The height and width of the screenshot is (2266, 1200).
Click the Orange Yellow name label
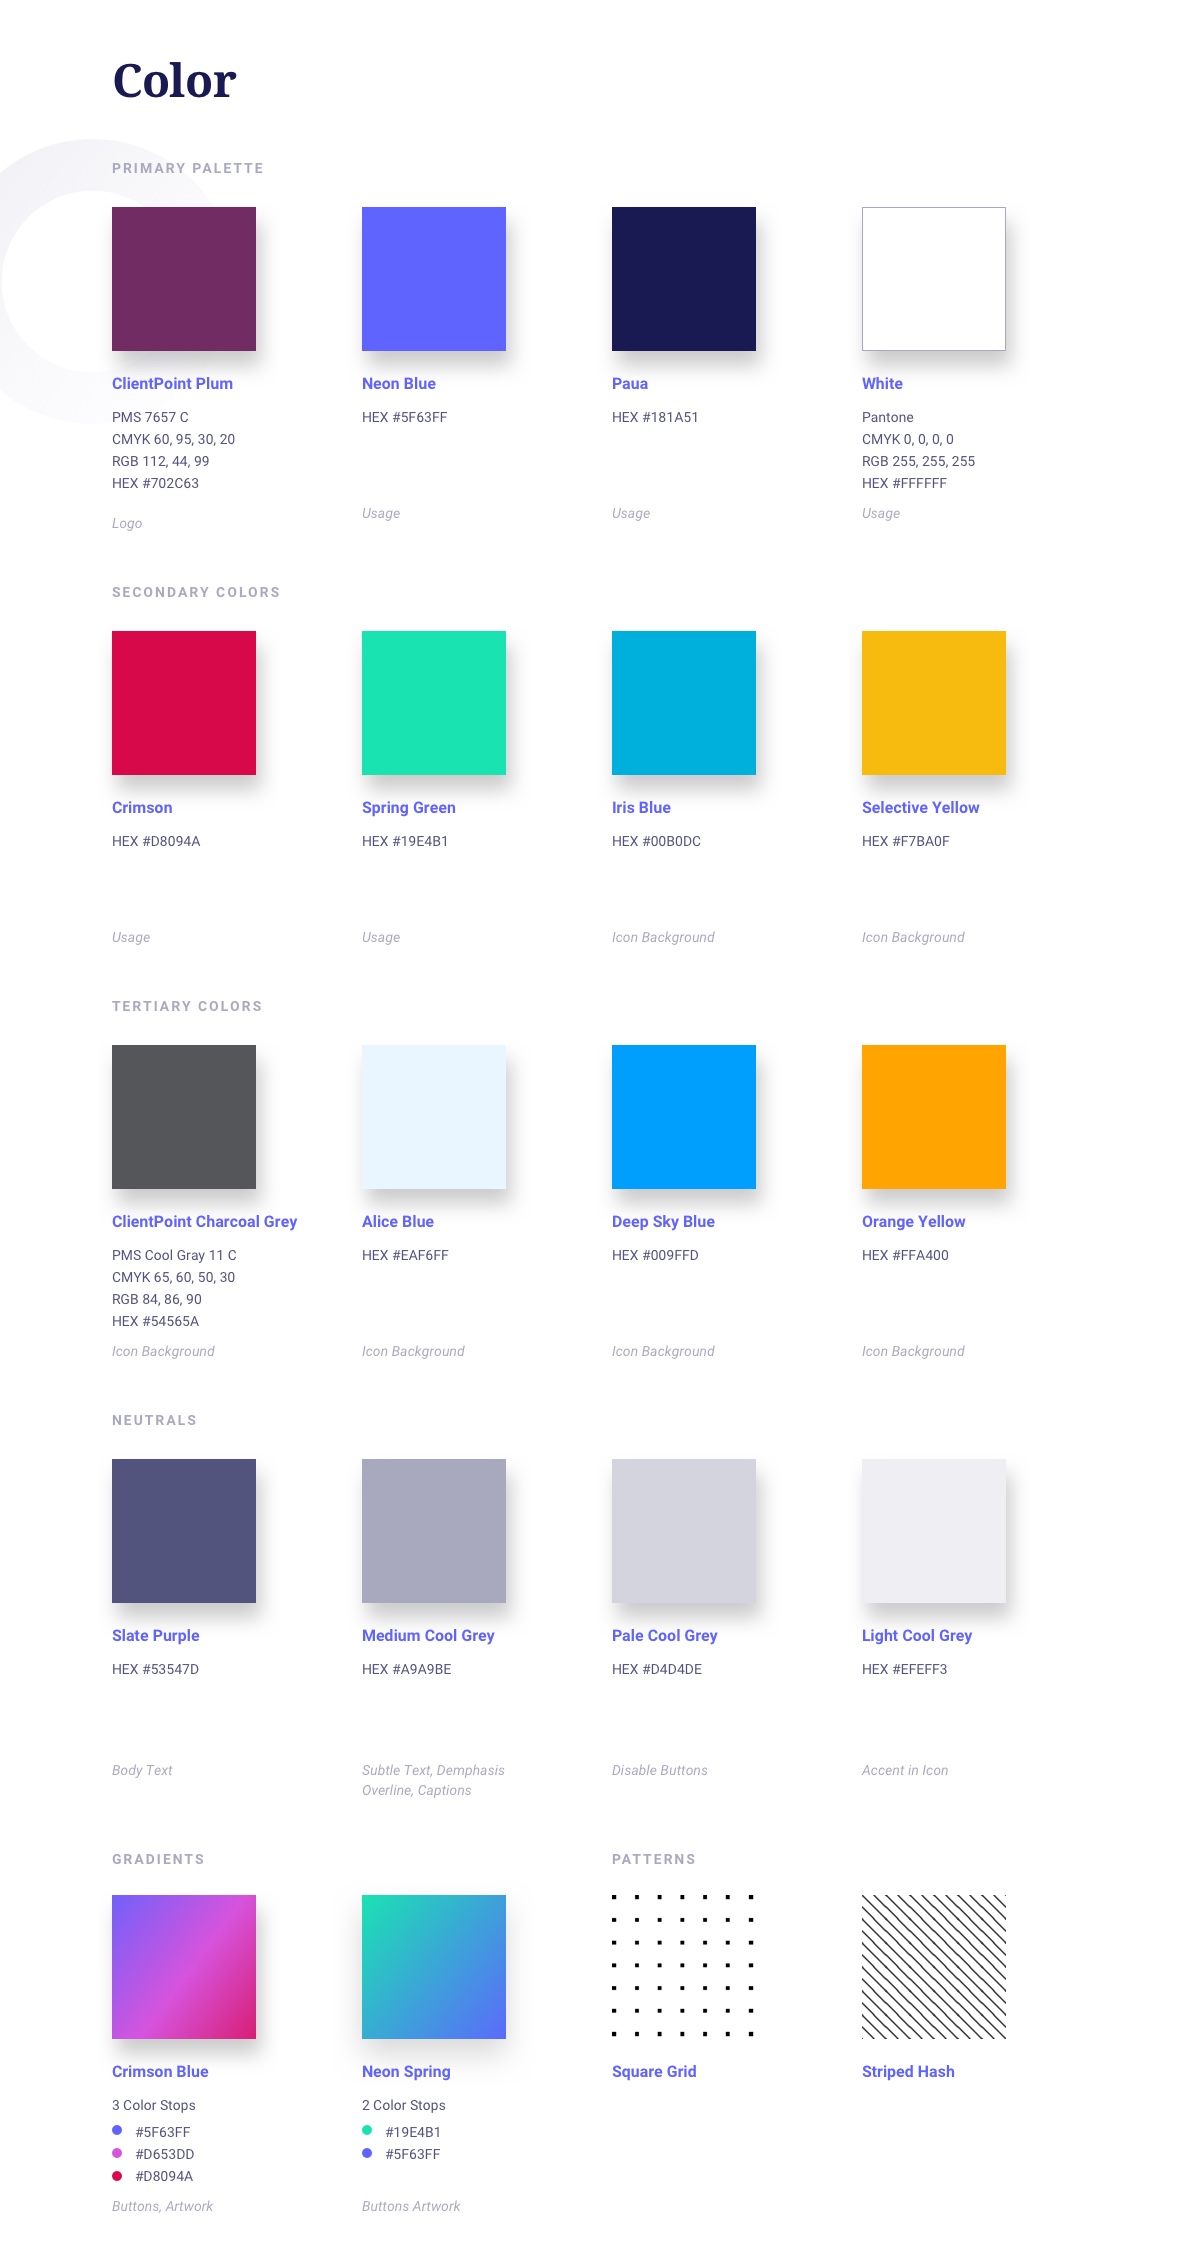(x=913, y=1222)
